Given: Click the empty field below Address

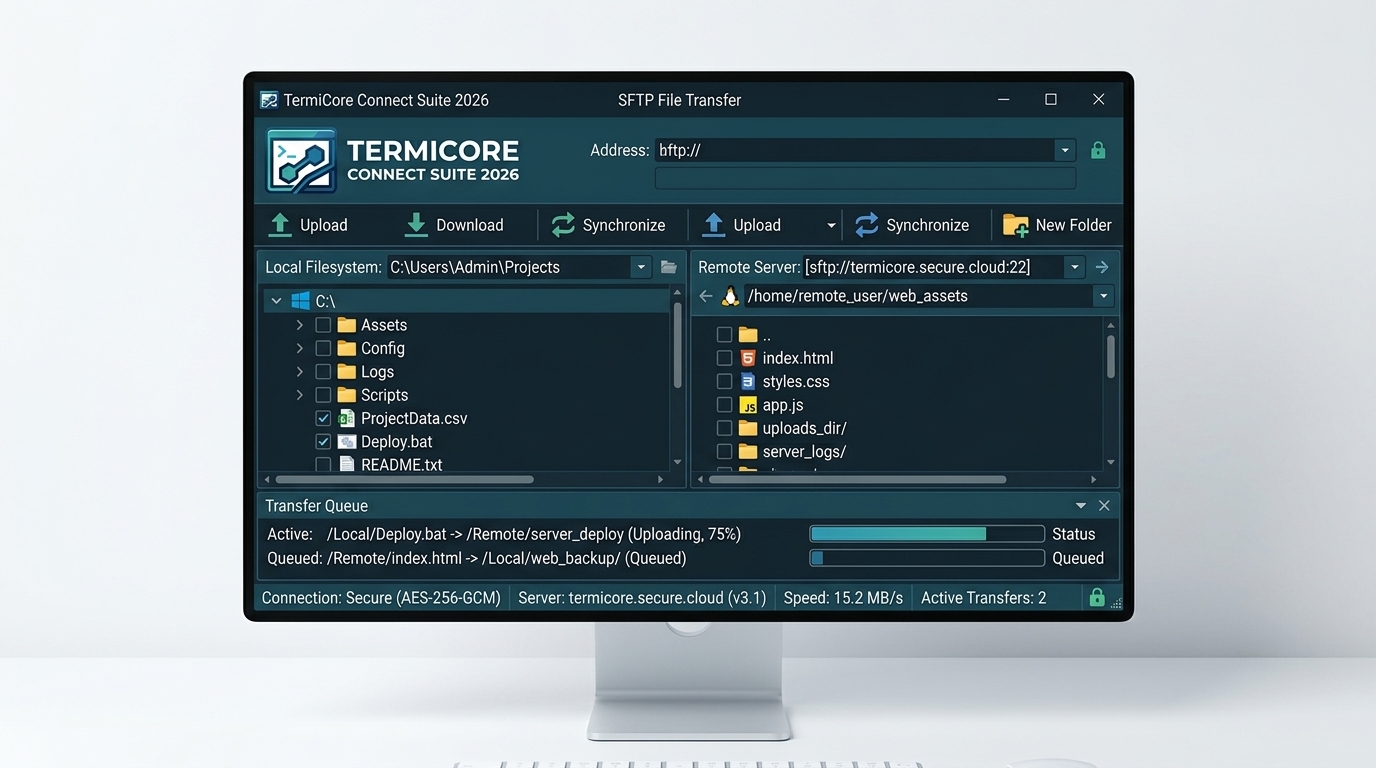Looking at the screenshot, I should (x=866, y=178).
